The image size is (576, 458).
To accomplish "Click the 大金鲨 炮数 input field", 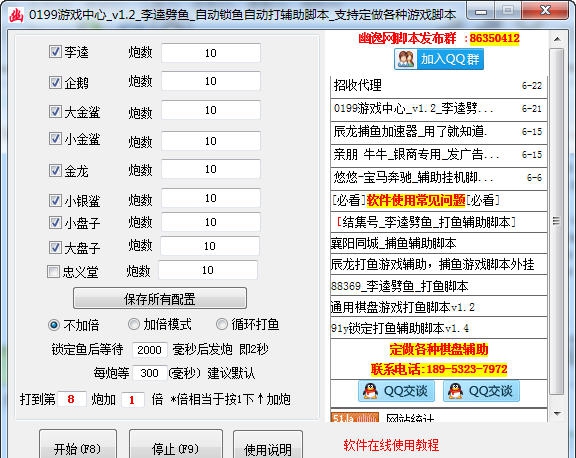I will (x=211, y=110).
